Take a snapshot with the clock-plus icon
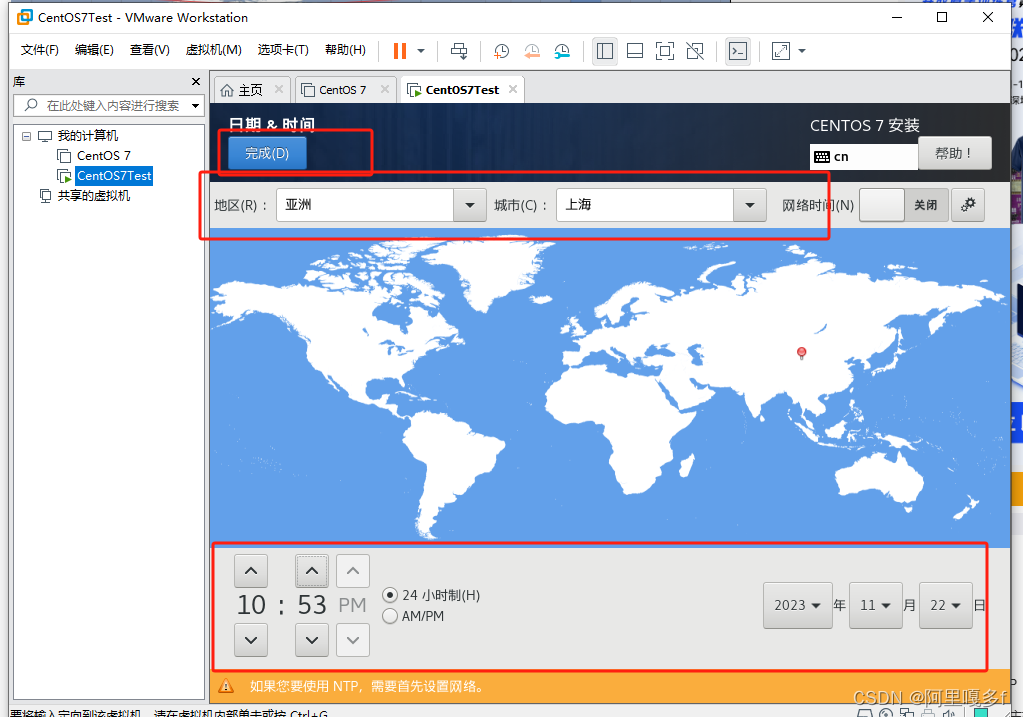 point(502,51)
